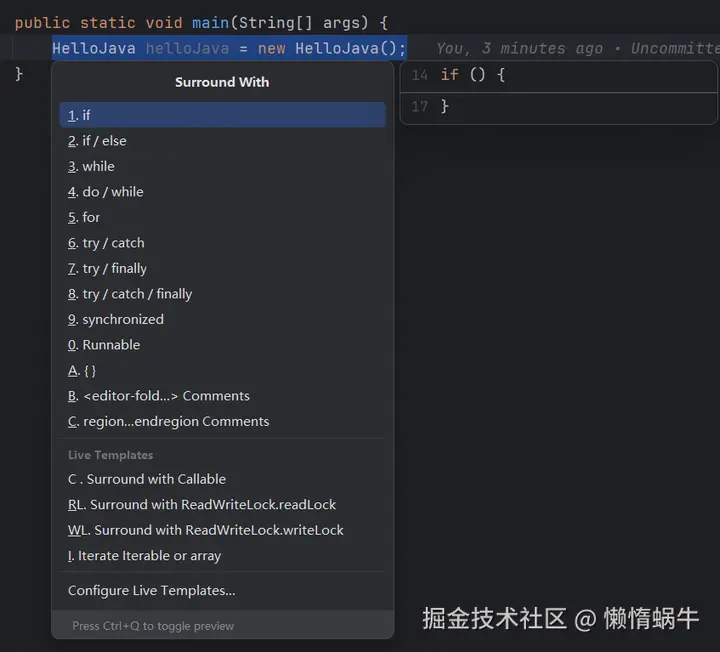Click 'main' method name in editor

pyautogui.click(x=210, y=22)
